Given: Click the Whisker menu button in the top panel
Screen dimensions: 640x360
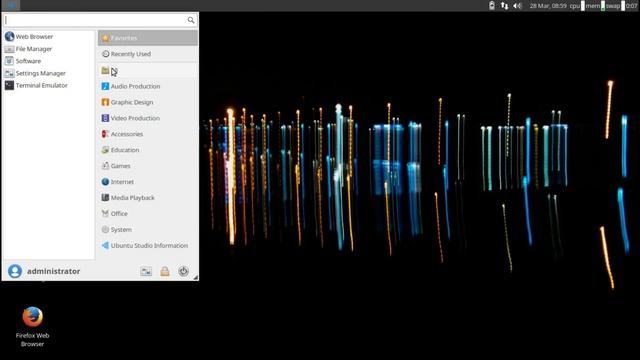Looking at the screenshot, I should tap(11, 5).
